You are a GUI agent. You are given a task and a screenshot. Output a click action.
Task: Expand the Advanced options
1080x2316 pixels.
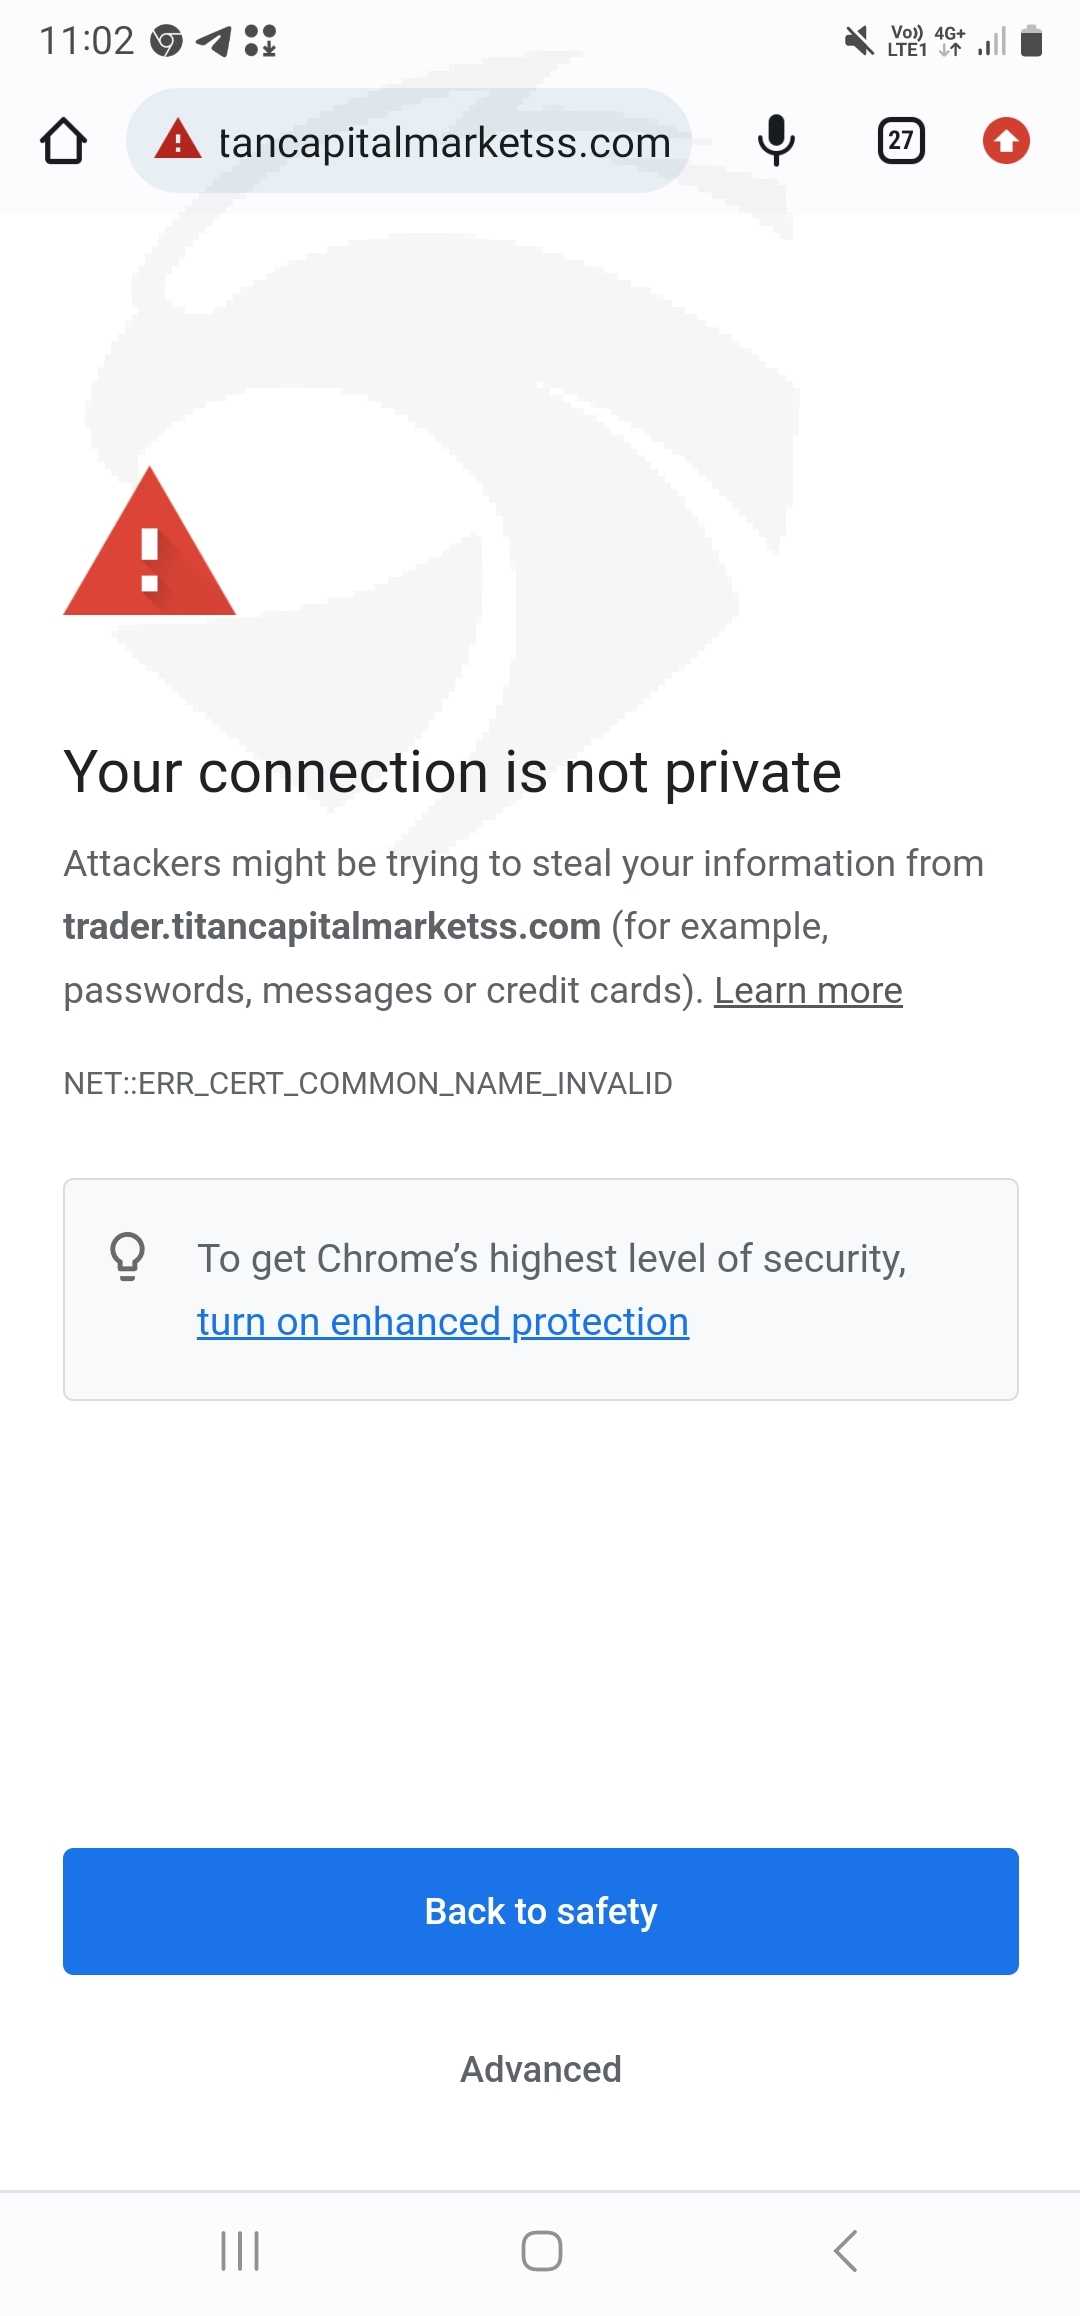click(x=541, y=2069)
